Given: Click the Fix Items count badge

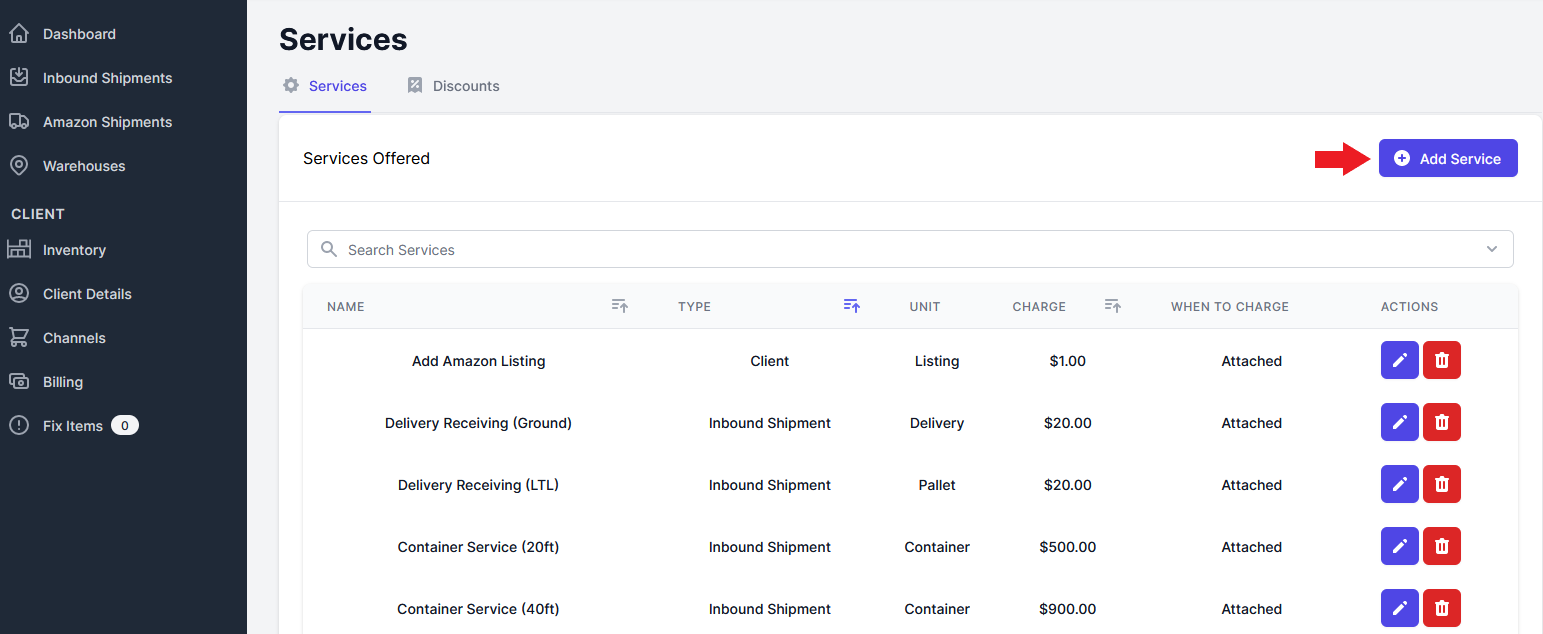Looking at the screenshot, I should coord(125,426).
